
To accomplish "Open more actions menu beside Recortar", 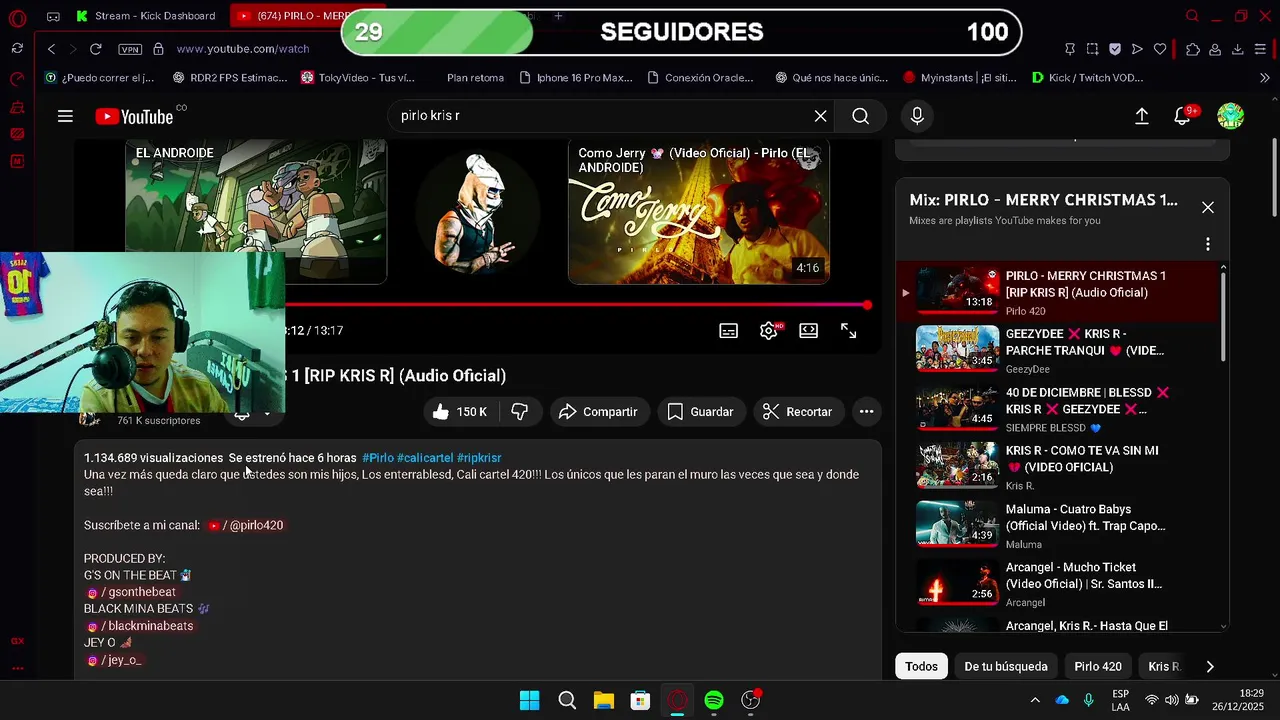I will (866, 412).
